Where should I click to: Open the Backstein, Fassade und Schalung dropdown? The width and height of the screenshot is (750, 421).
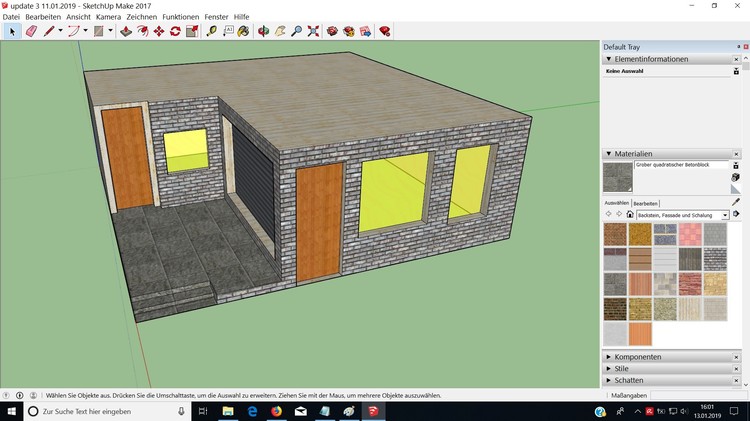(x=683, y=215)
